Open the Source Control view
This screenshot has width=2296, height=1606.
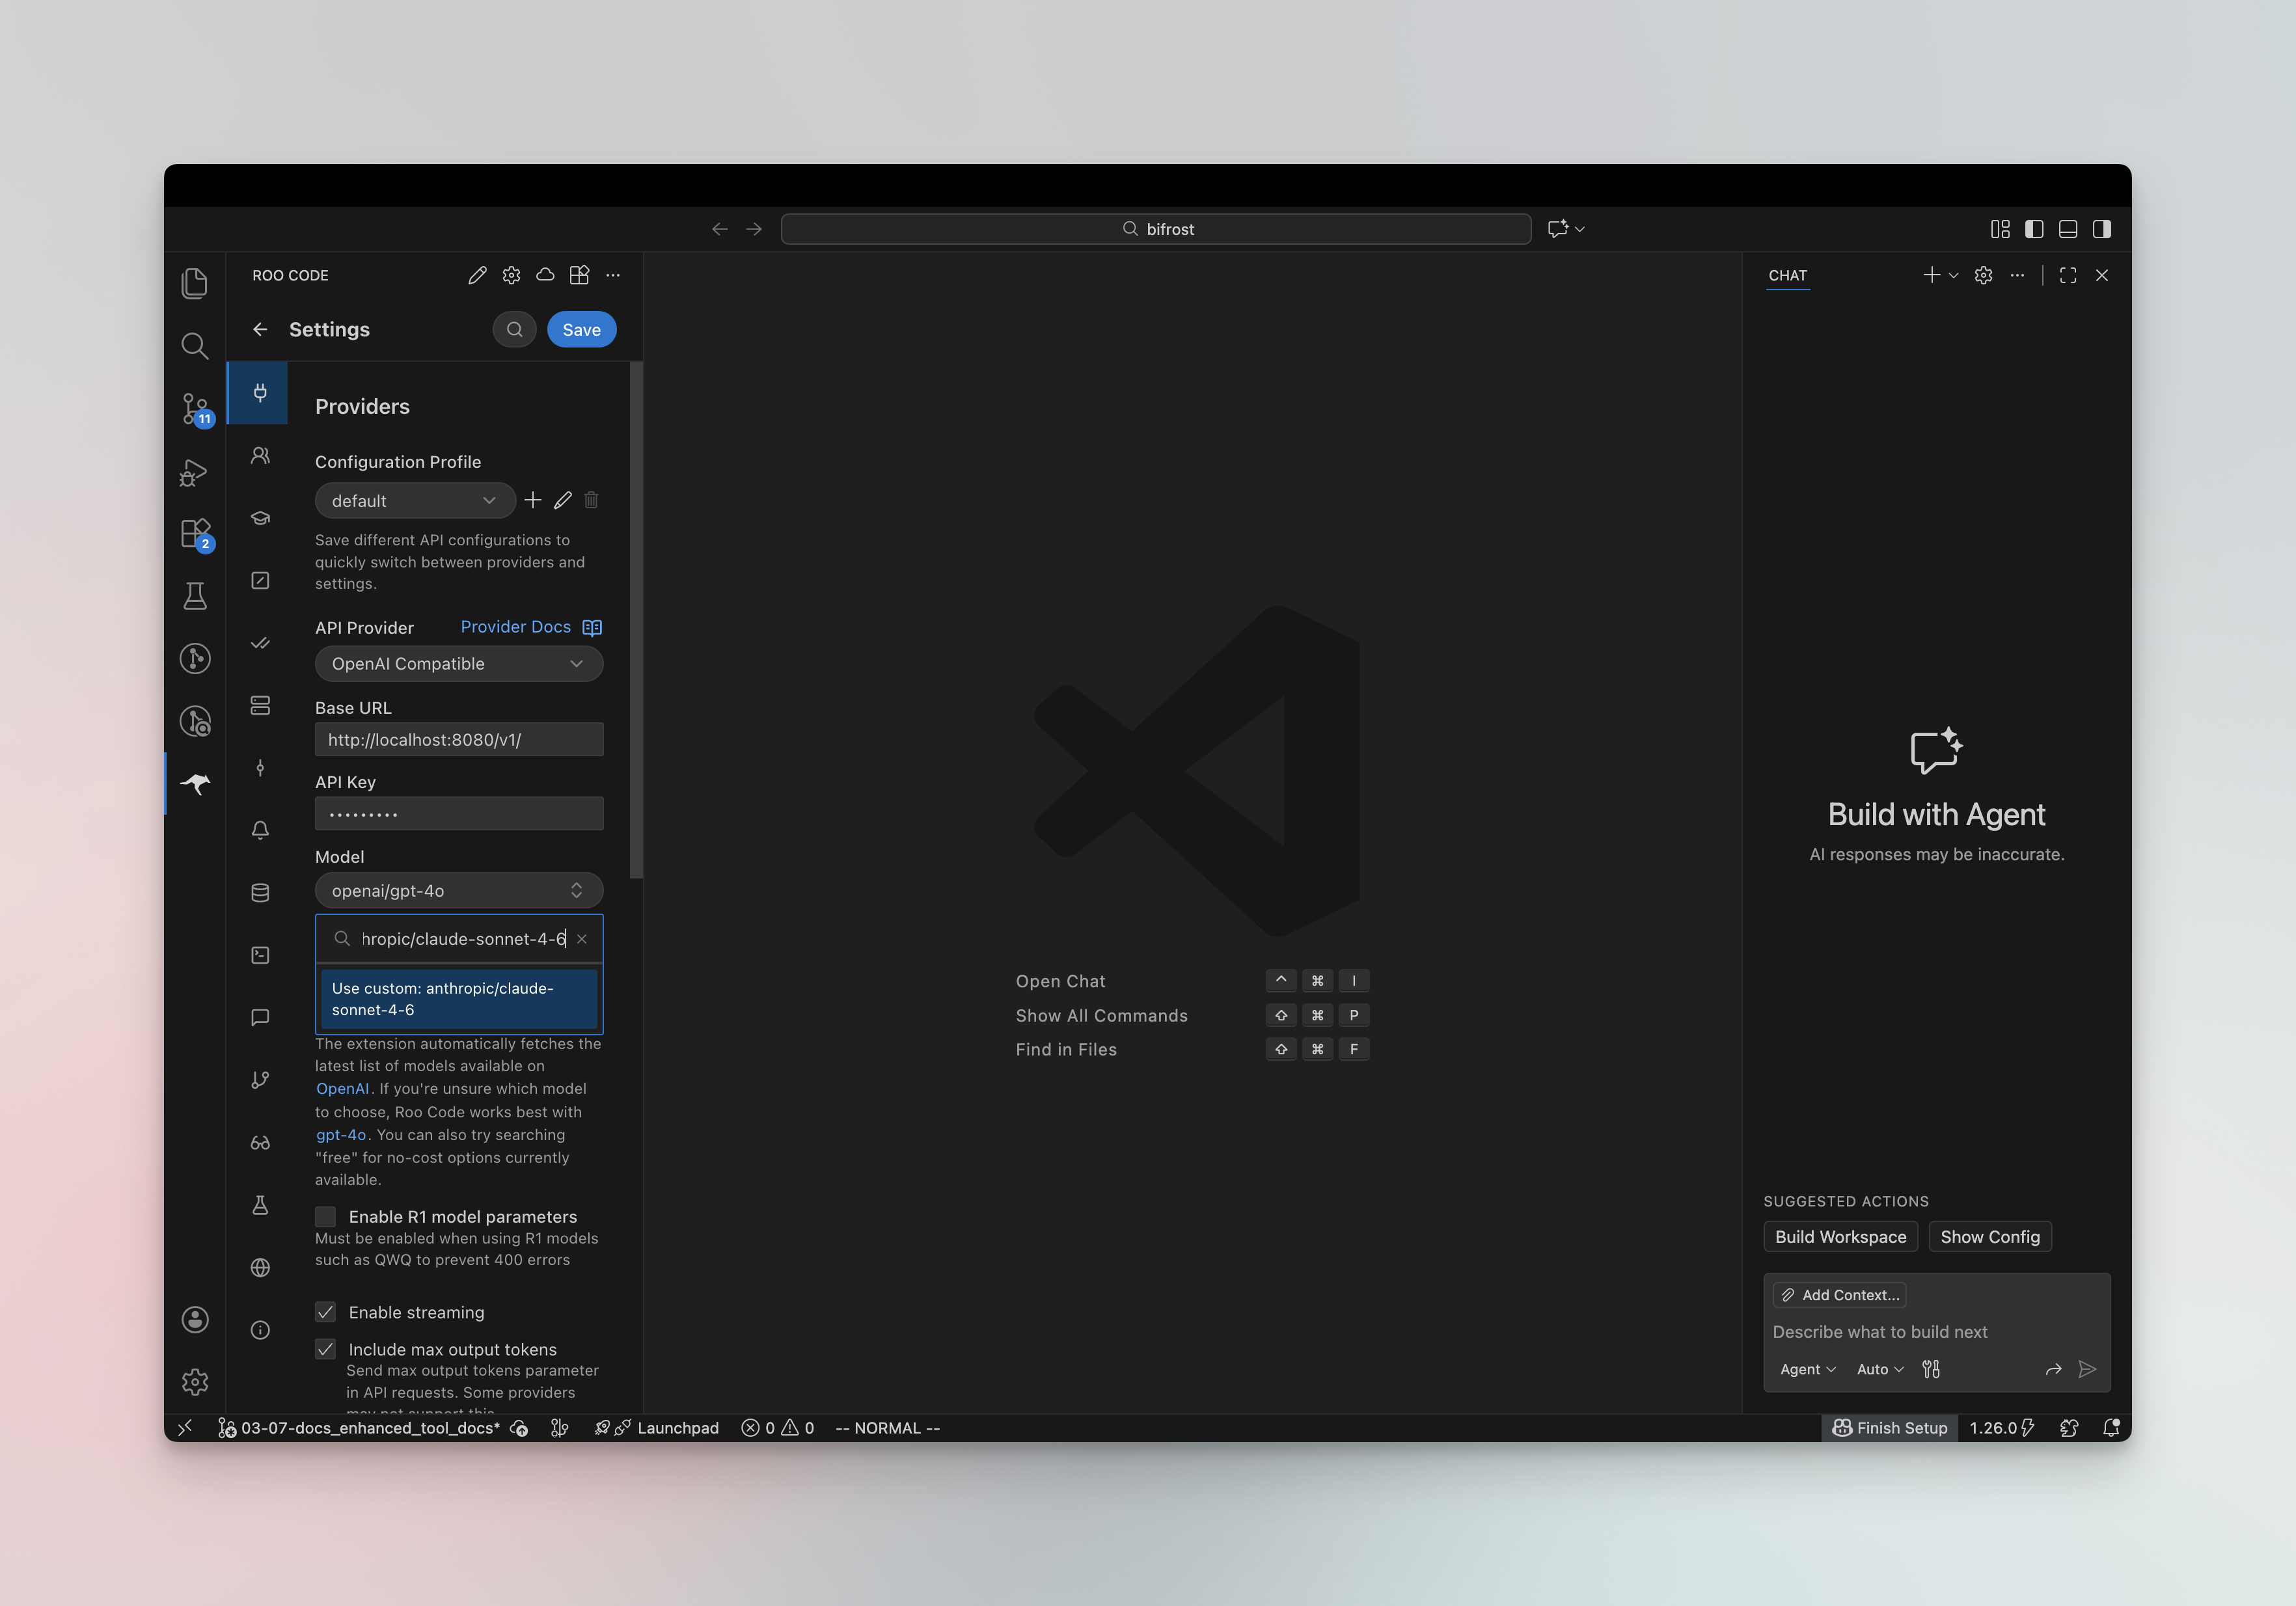click(x=195, y=408)
